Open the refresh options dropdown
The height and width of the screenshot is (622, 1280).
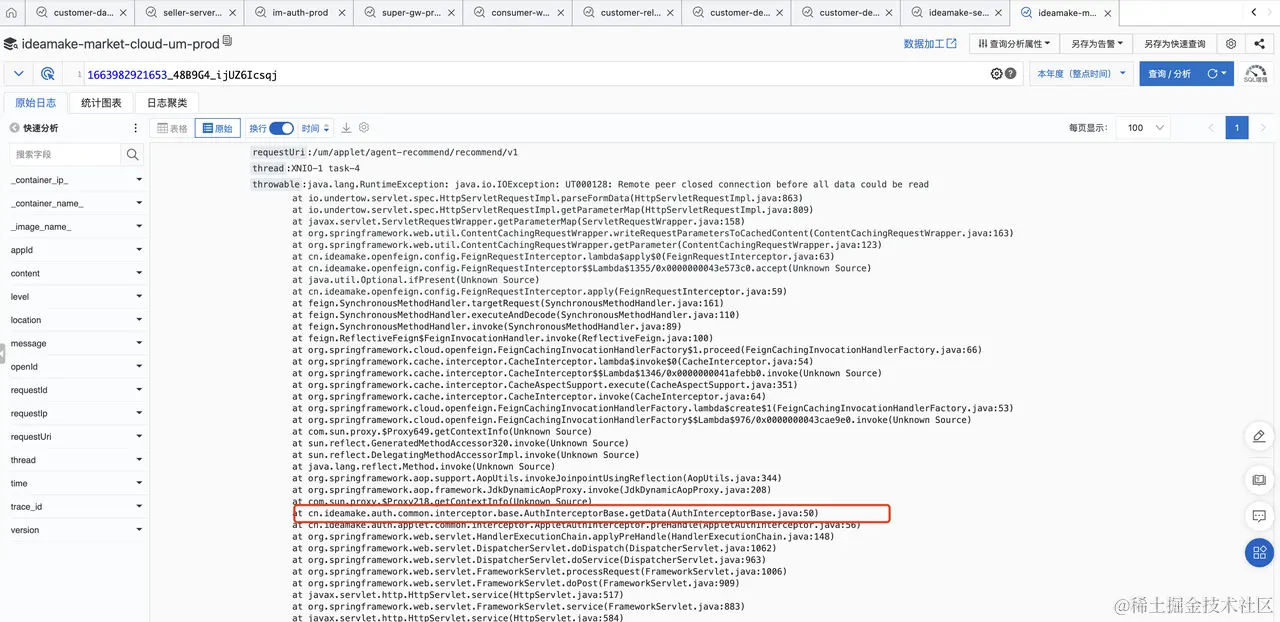click(x=1218, y=74)
